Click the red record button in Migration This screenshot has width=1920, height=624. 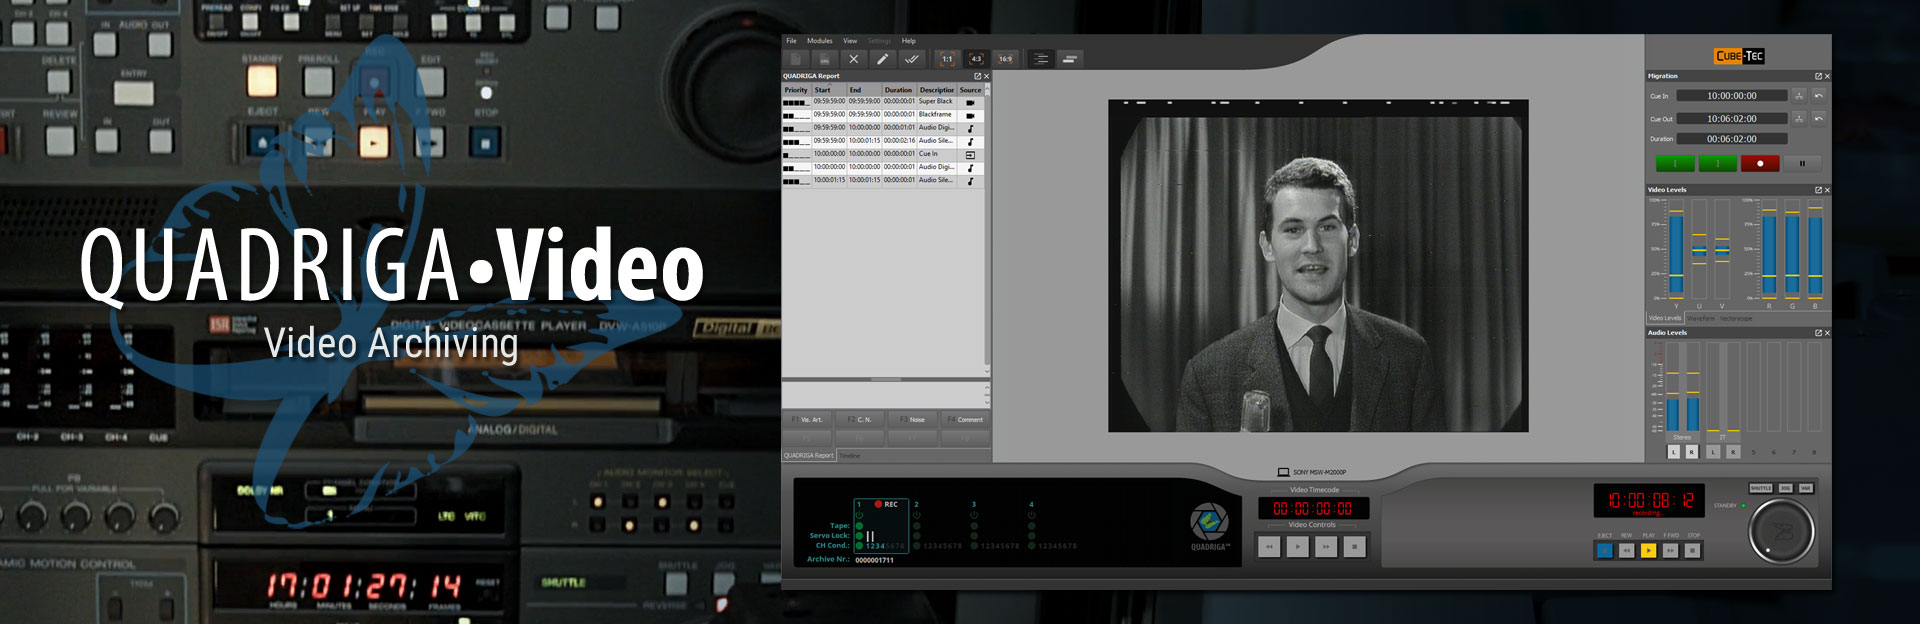click(x=1760, y=163)
